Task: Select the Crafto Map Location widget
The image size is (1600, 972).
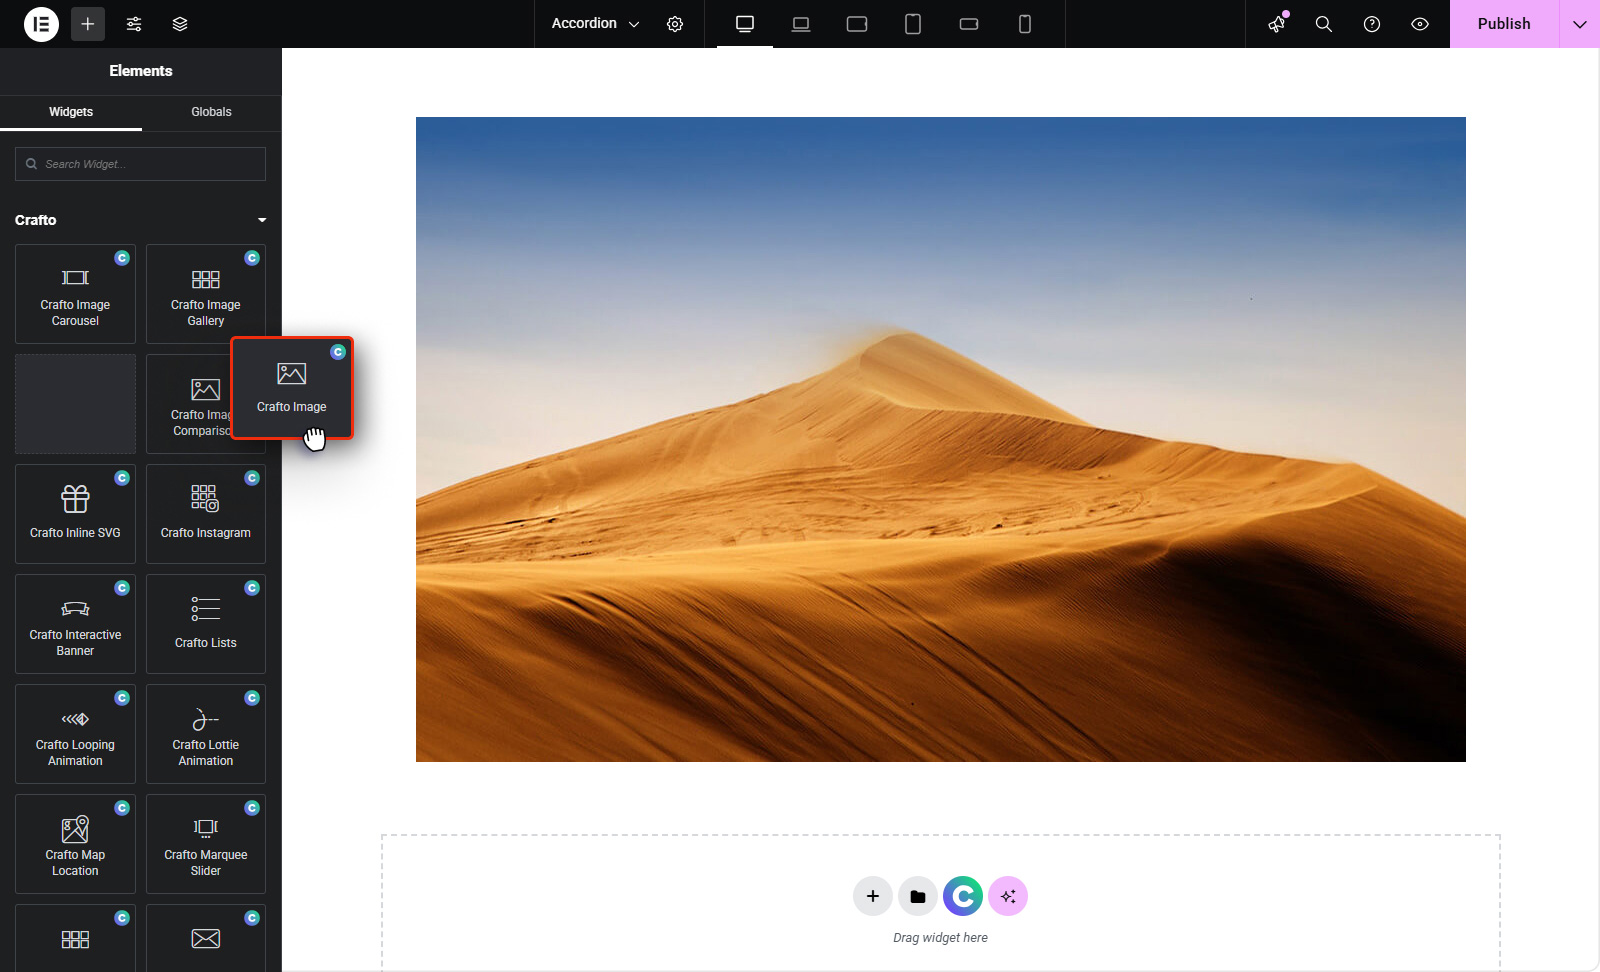Action: [x=75, y=844]
